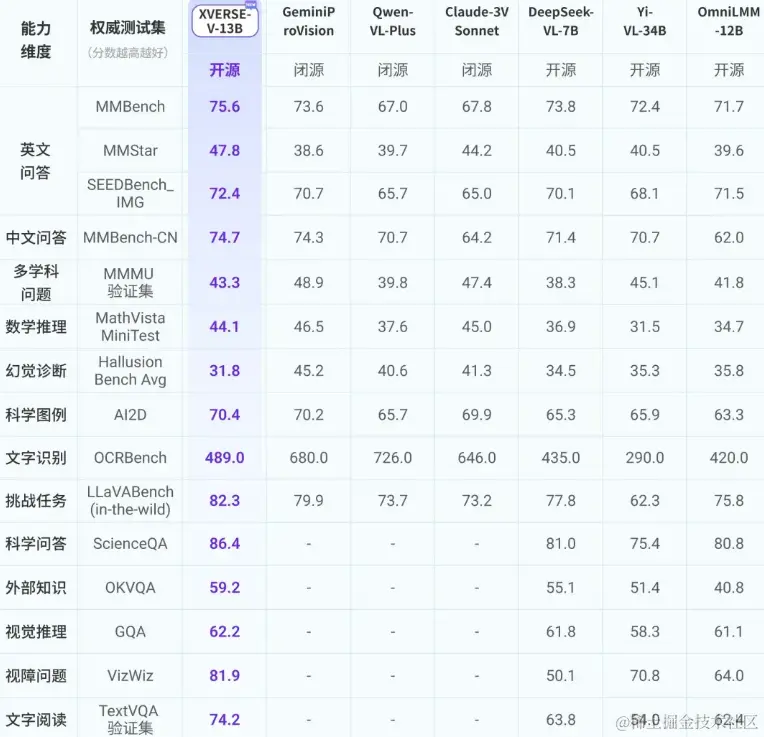Image resolution: width=764 pixels, height=737 pixels.
Task: Click the 外部知识 category cell
Action: [x=36, y=588]
